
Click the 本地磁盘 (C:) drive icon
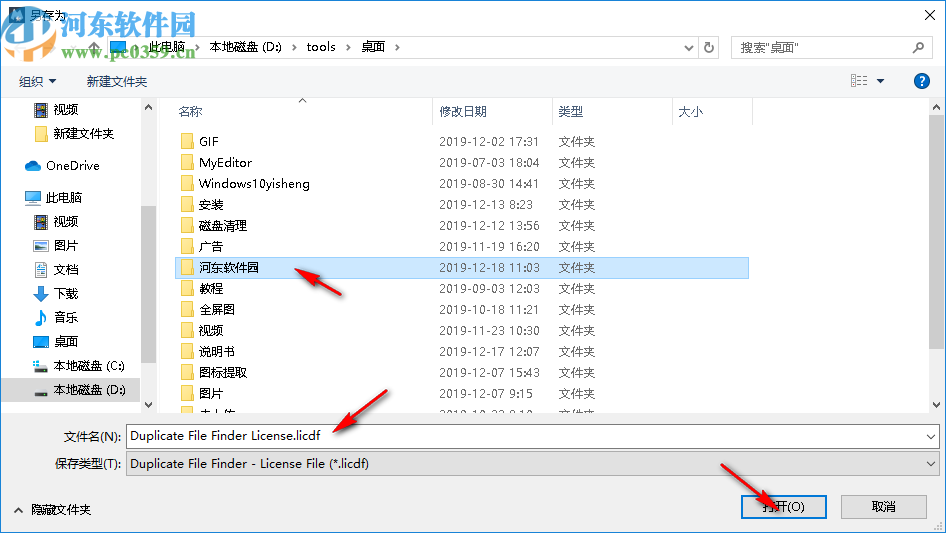pyautogui.click(x=40, y=366)
